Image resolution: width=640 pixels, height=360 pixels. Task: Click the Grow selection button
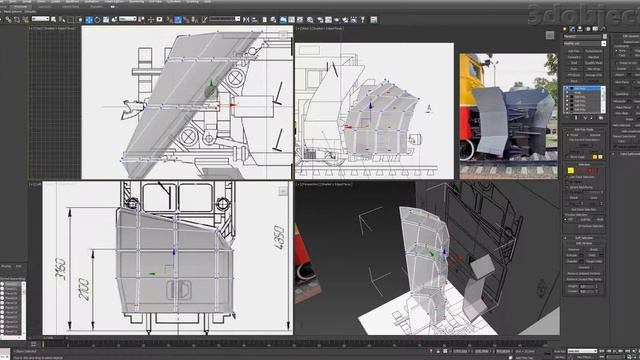(593, 198)
